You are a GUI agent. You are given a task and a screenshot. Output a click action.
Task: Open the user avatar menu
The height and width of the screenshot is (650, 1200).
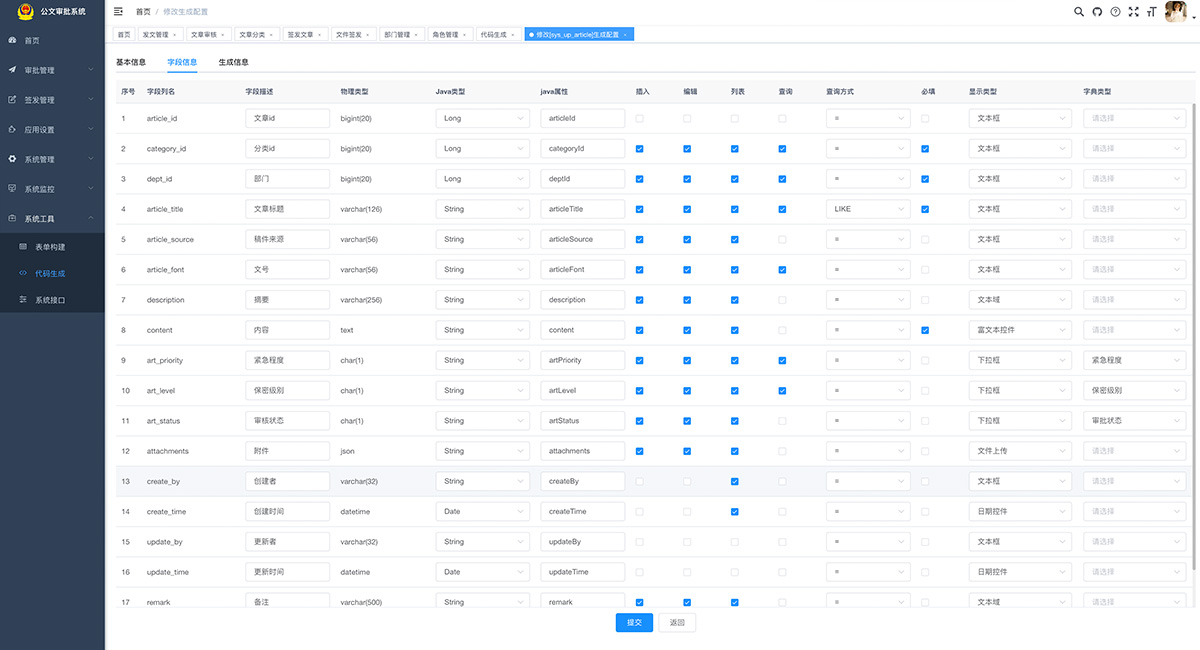point(1176,12)
